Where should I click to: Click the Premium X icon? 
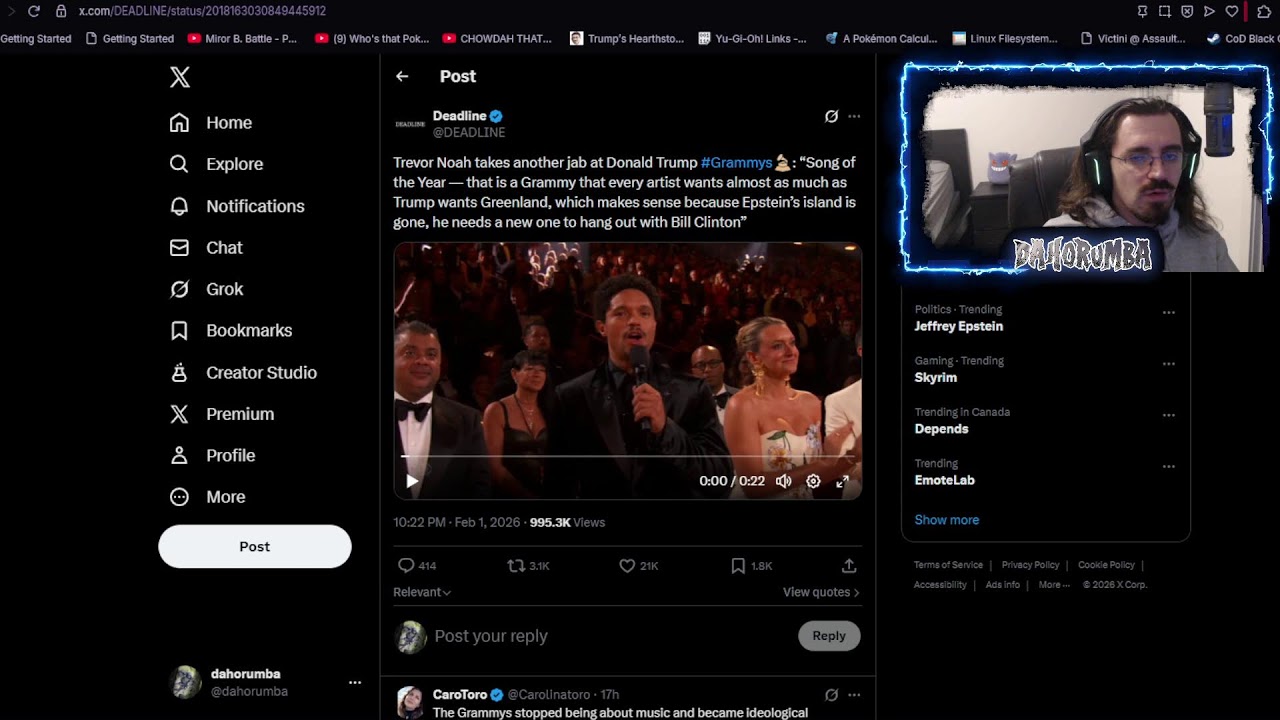point(179,414)
